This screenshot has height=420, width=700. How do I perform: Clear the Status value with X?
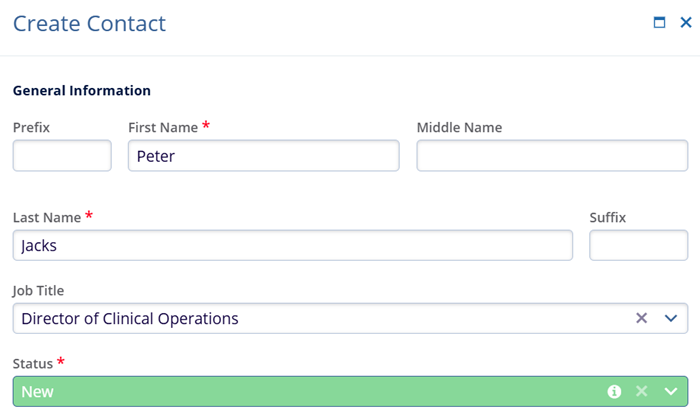click(642, 391)
